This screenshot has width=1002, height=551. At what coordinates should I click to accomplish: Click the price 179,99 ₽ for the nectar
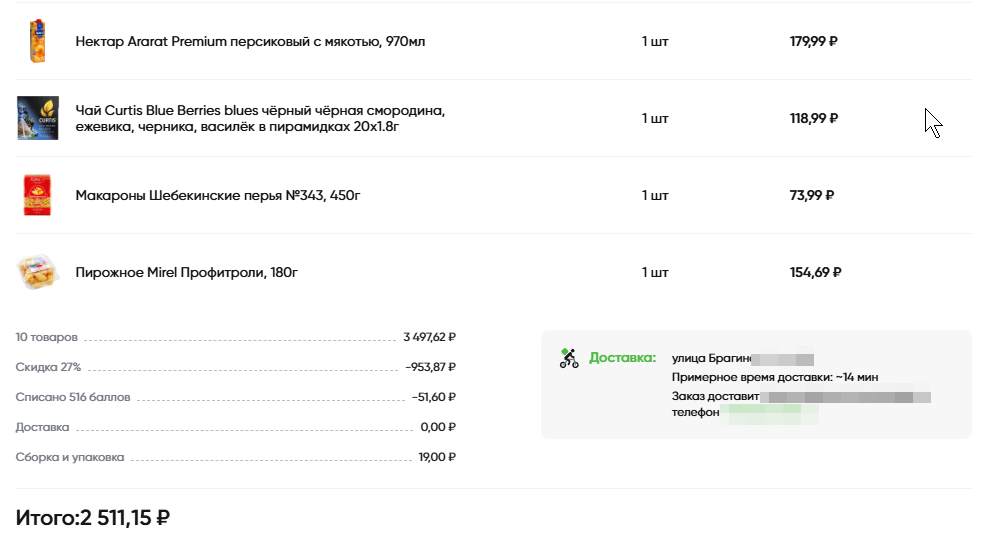813,42
